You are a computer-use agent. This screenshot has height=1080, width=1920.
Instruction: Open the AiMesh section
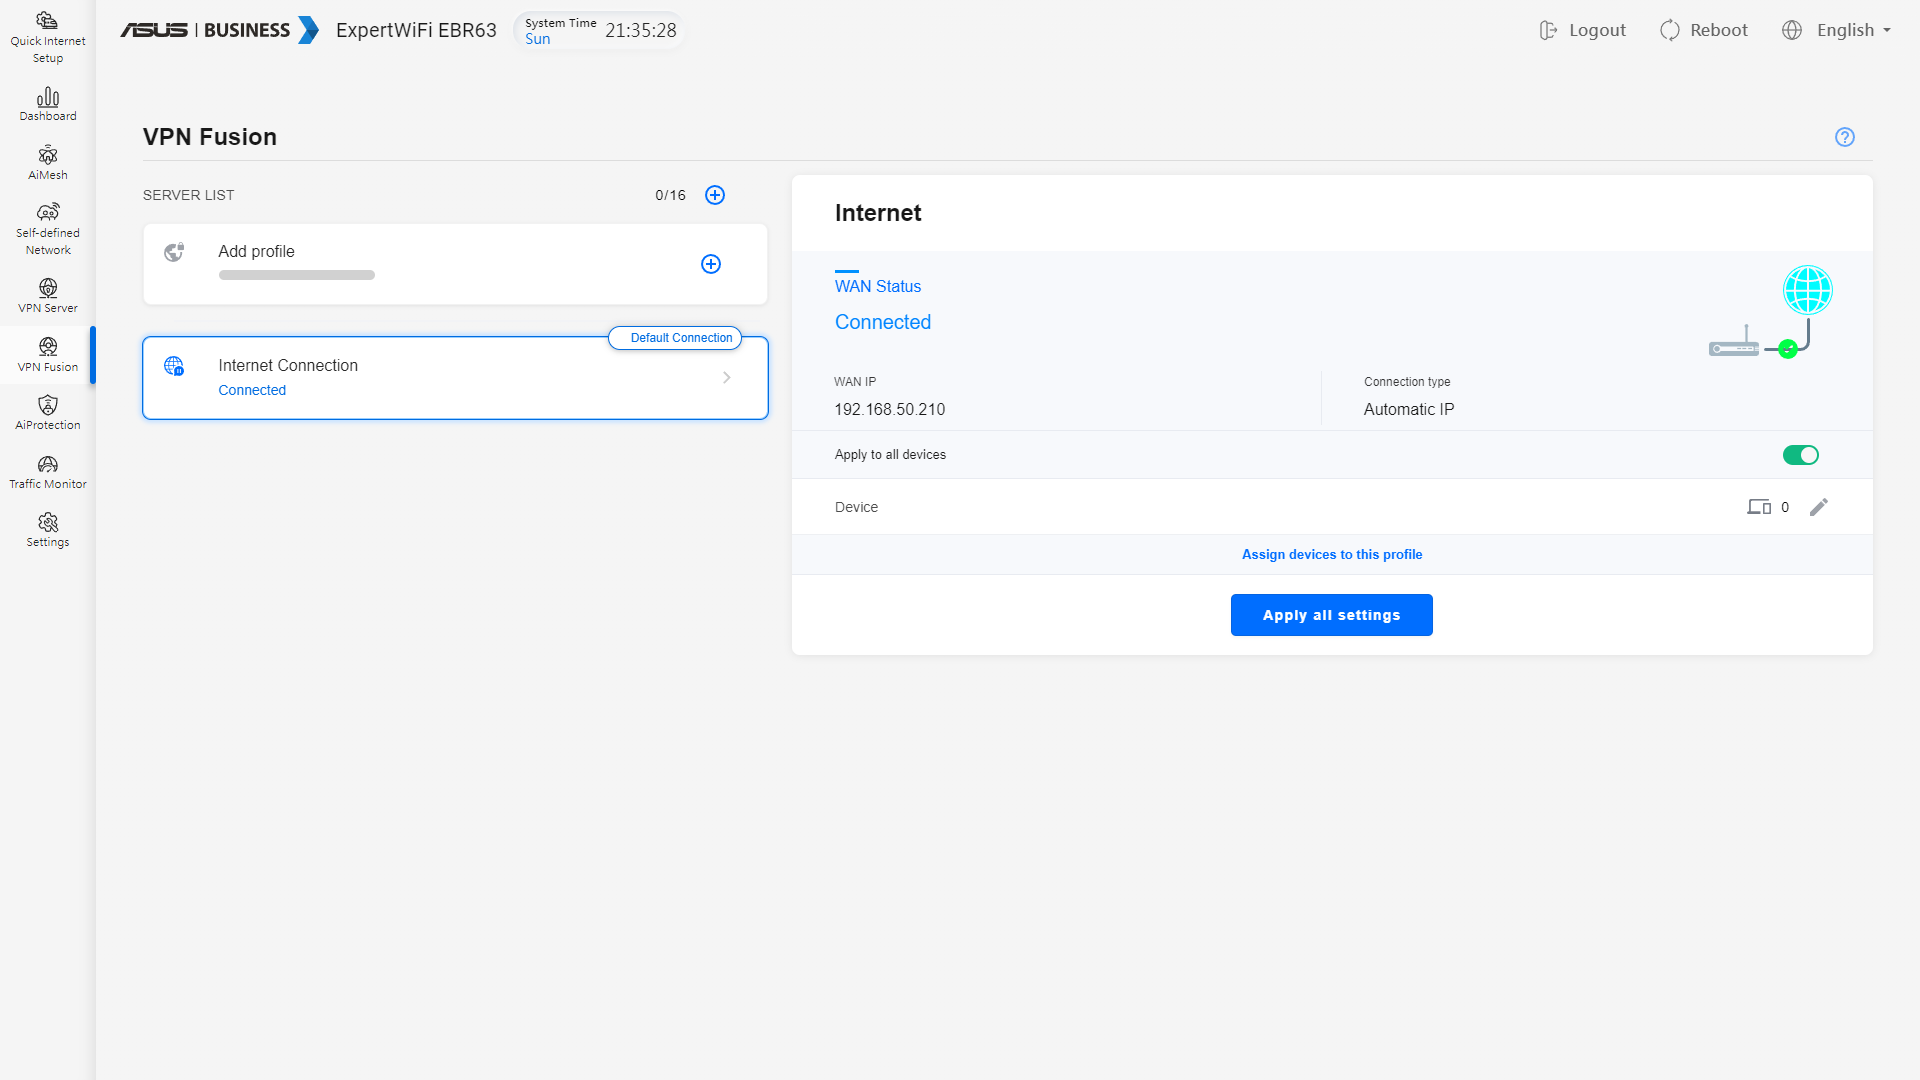tap(47, 162)
